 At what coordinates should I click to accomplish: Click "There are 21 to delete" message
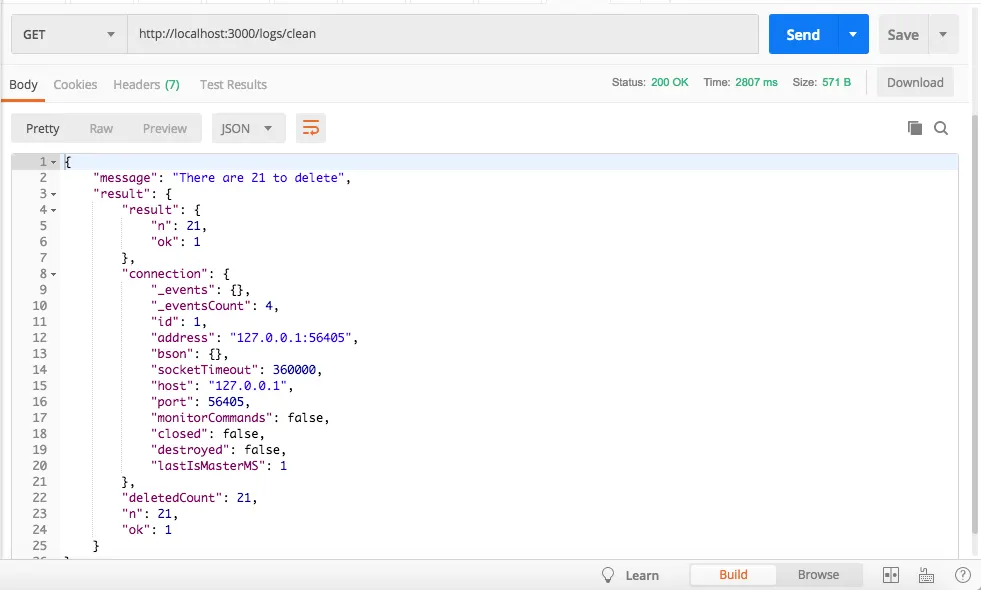click(258, 178)
